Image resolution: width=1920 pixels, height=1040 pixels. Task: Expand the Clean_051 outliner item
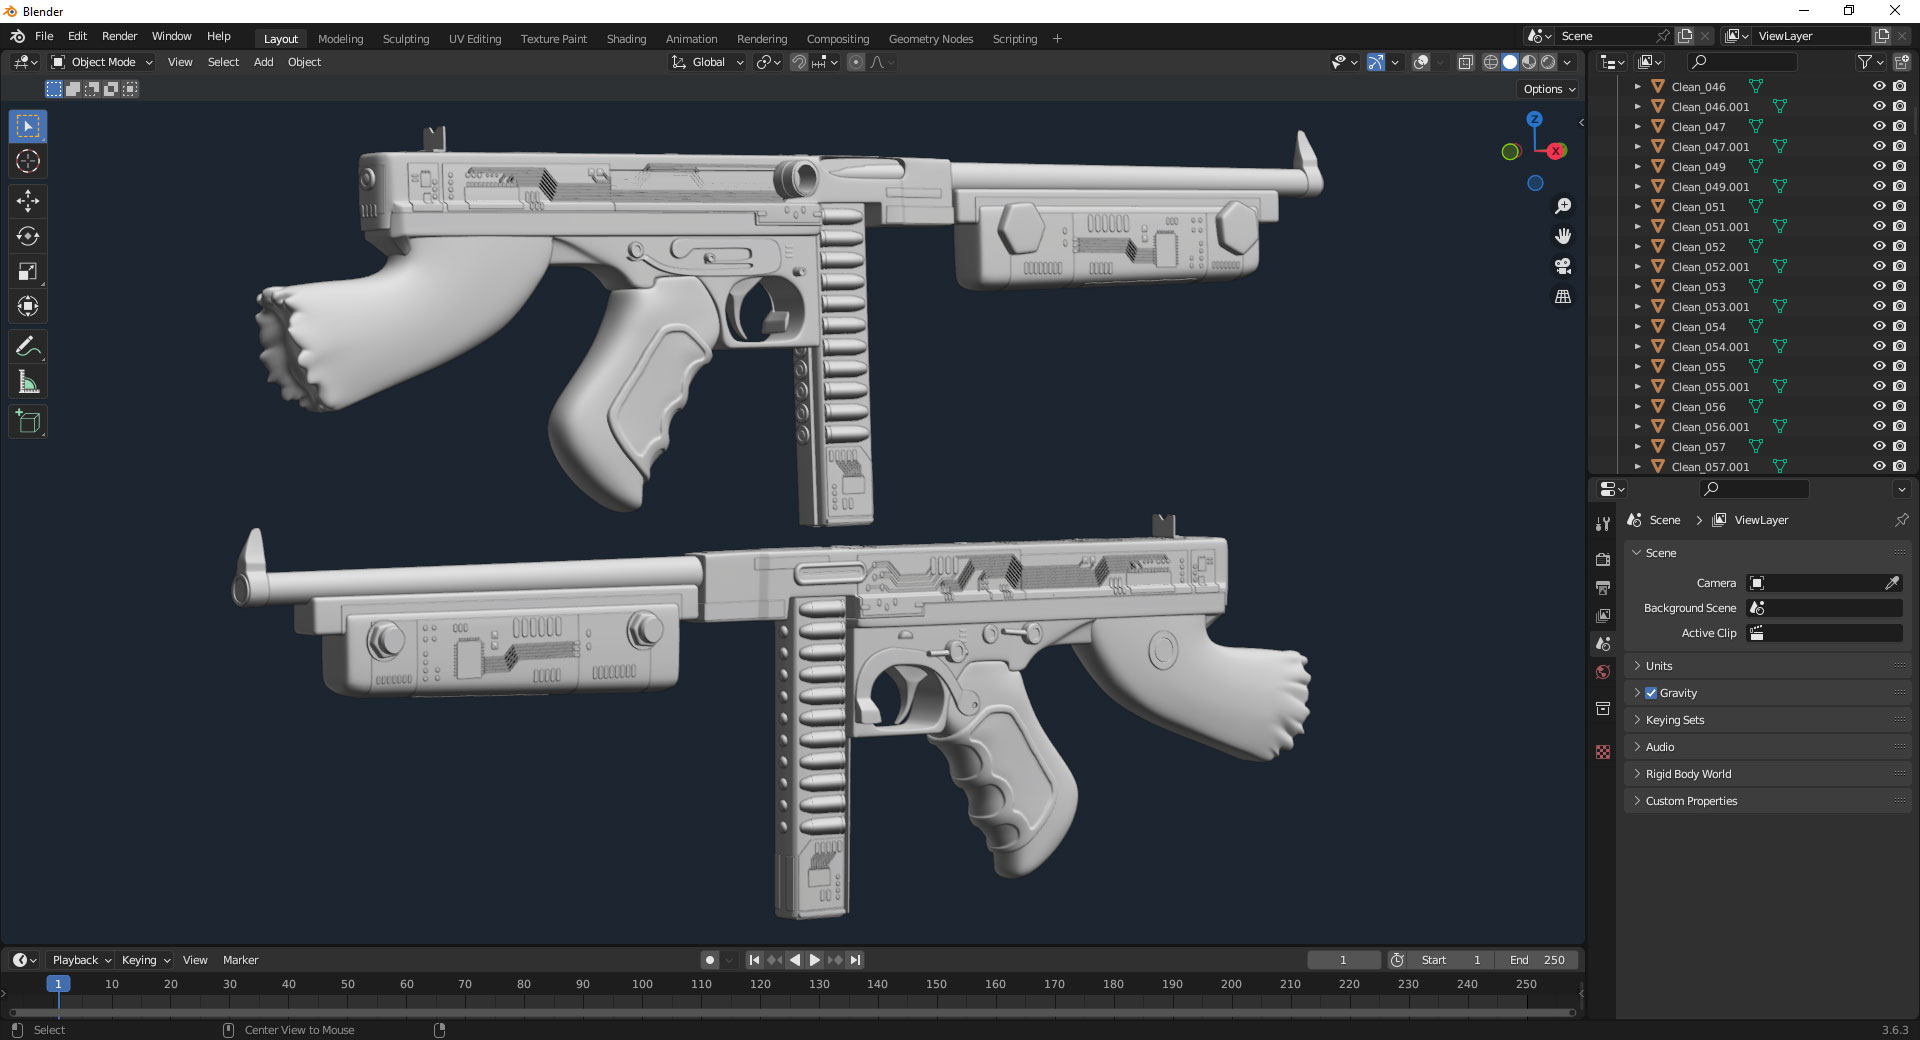pos(1637,206)
